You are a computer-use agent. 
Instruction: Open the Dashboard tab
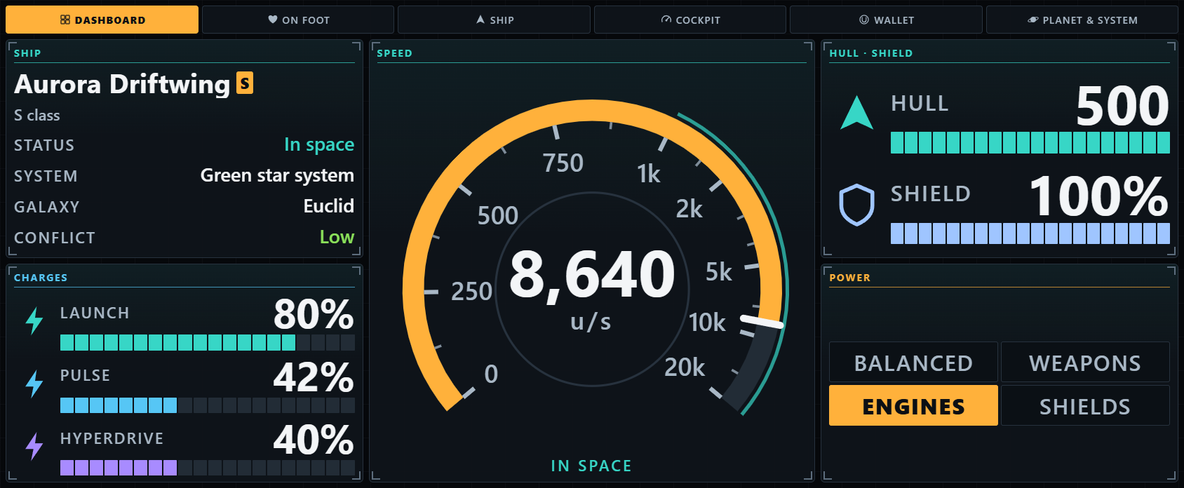pos(102,20)
